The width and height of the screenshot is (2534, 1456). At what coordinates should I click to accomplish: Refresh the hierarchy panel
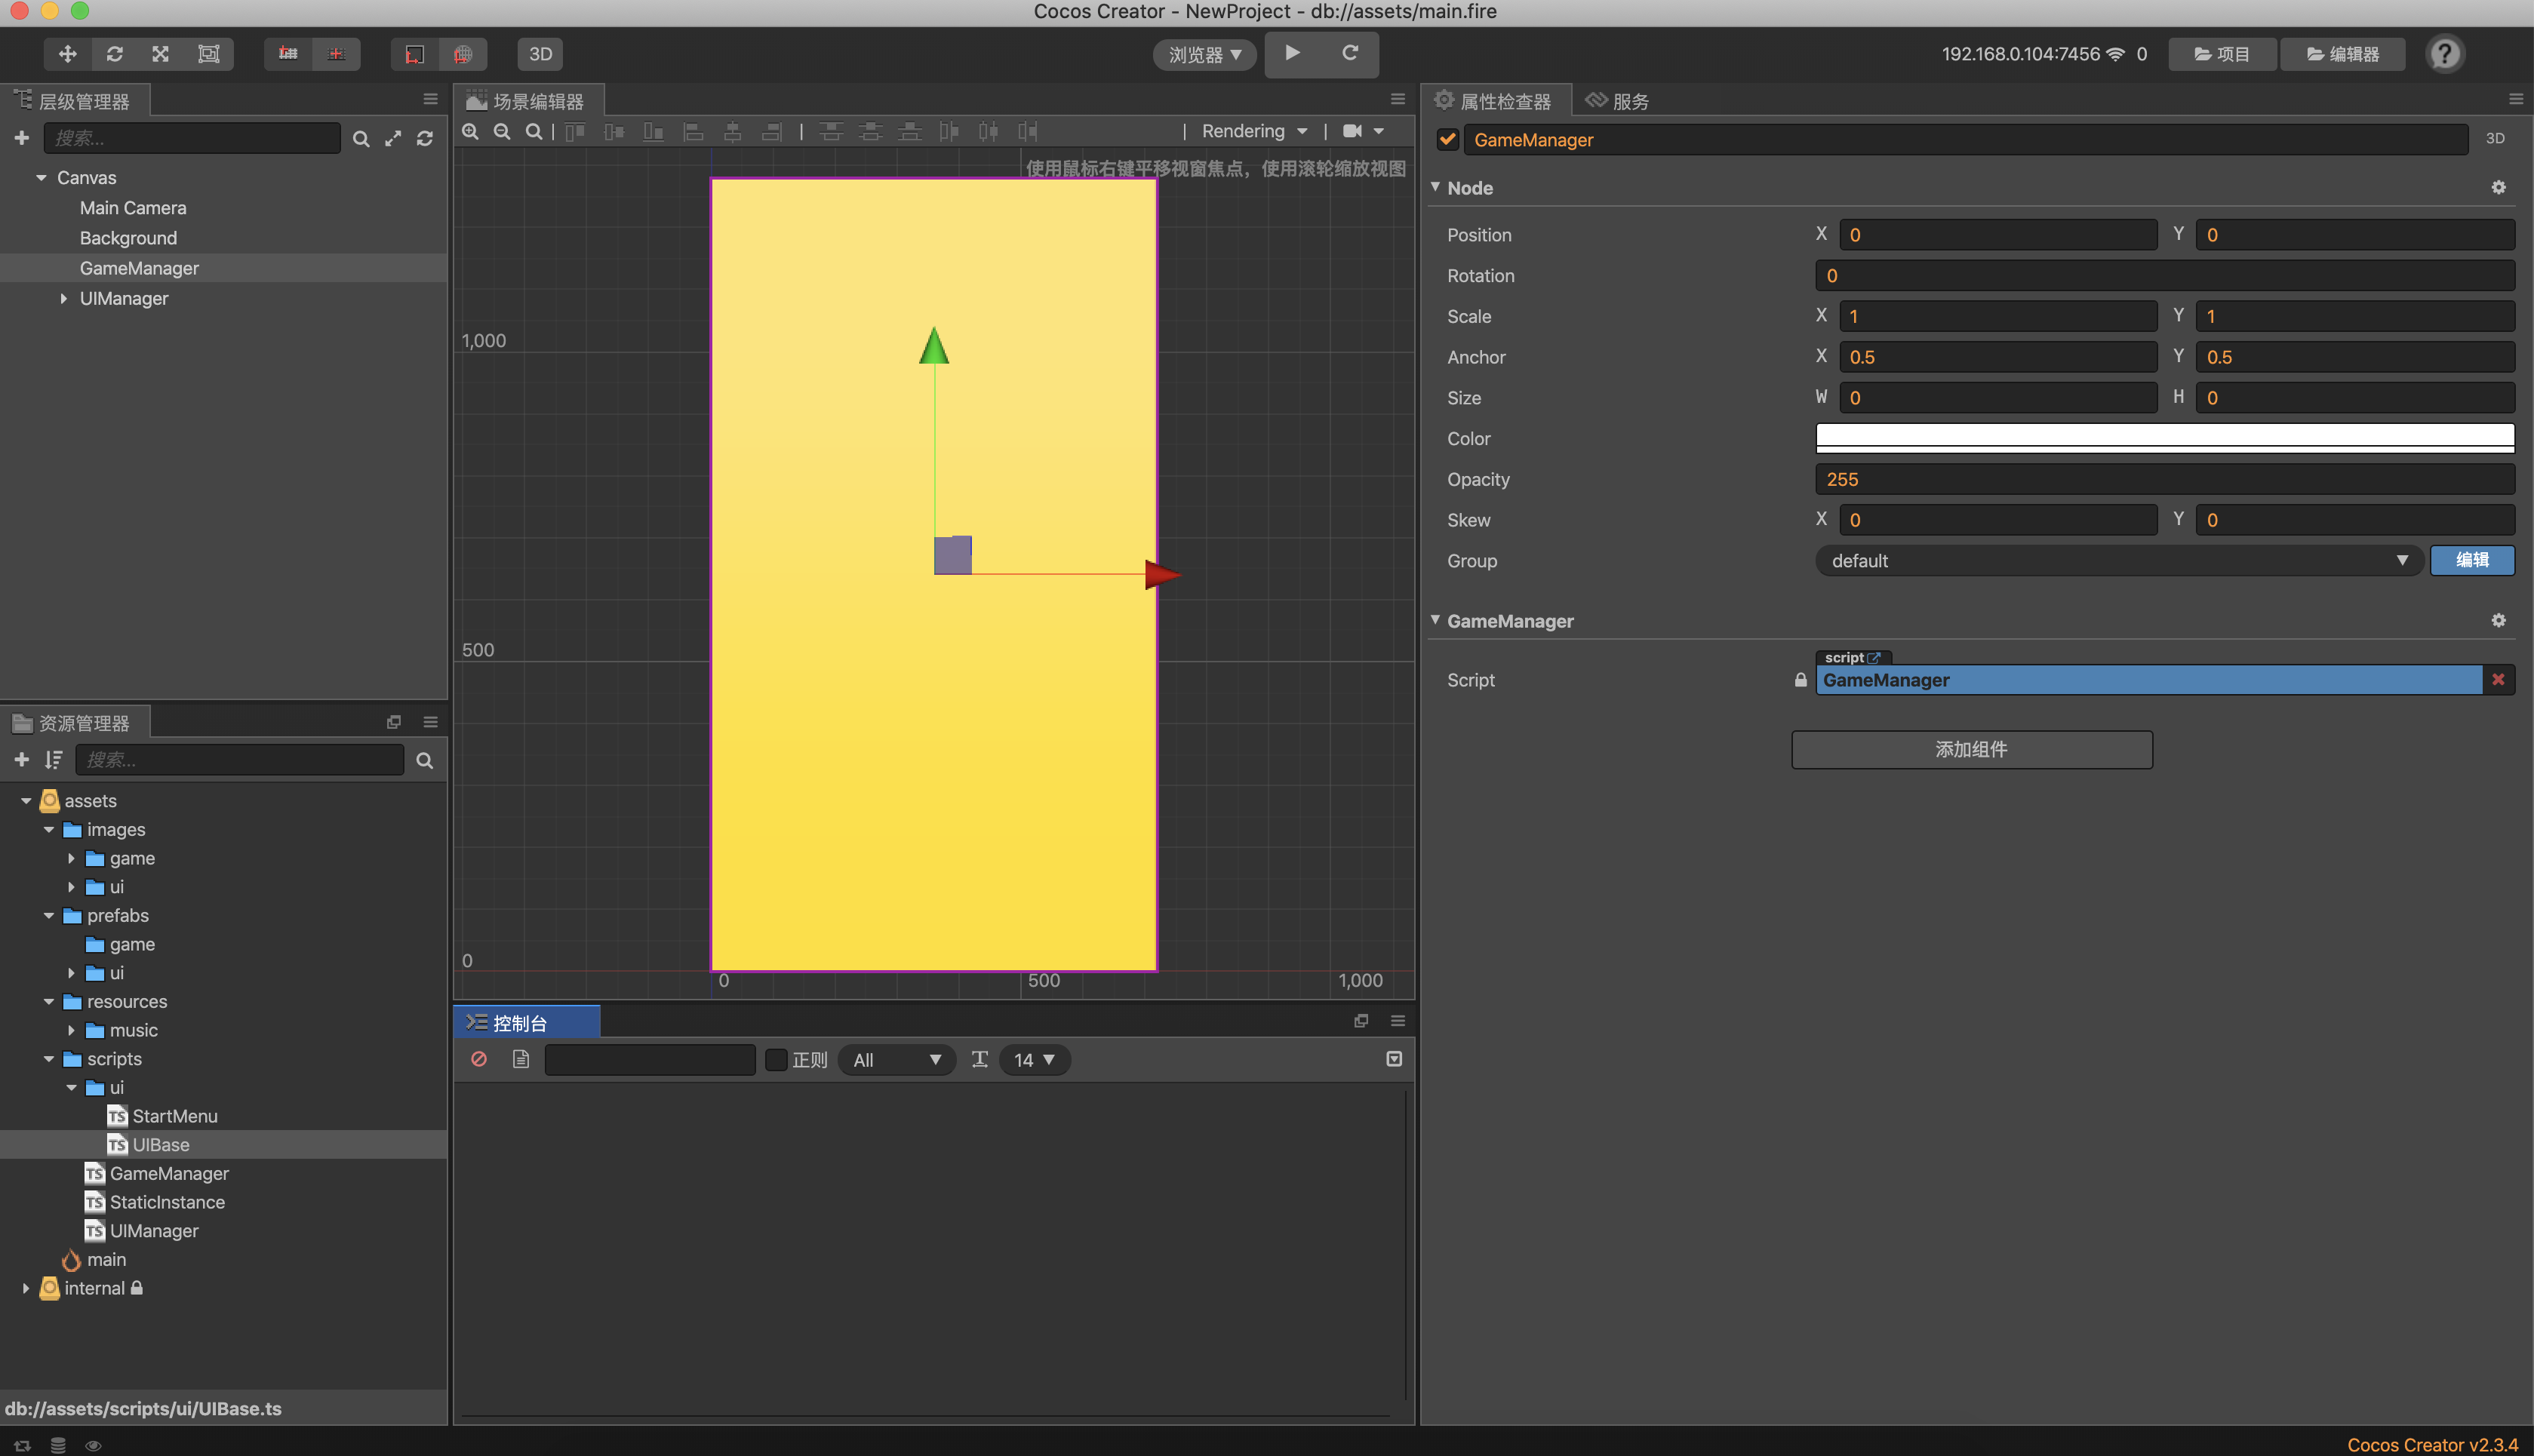[x=425, y=139]
